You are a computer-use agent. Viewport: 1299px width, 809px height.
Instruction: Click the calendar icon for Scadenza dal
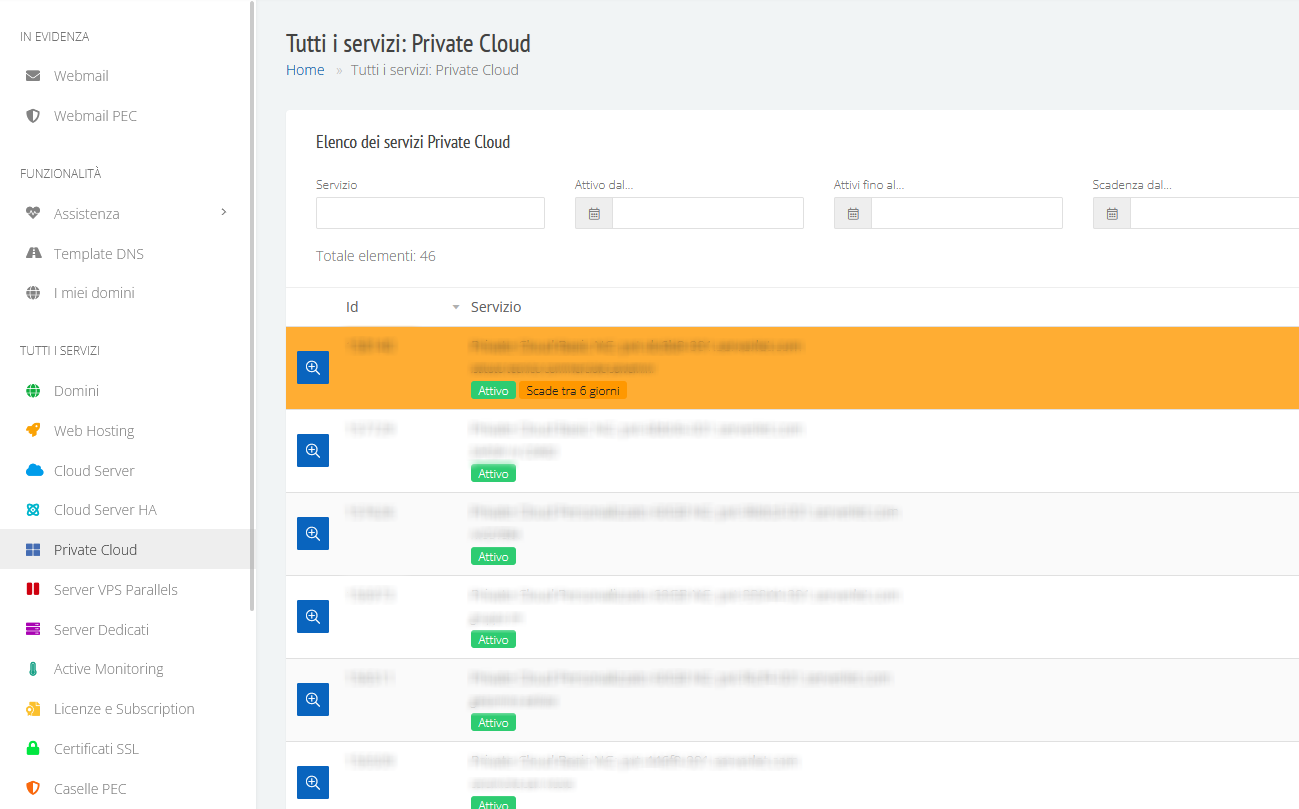tap(1112, 213)
